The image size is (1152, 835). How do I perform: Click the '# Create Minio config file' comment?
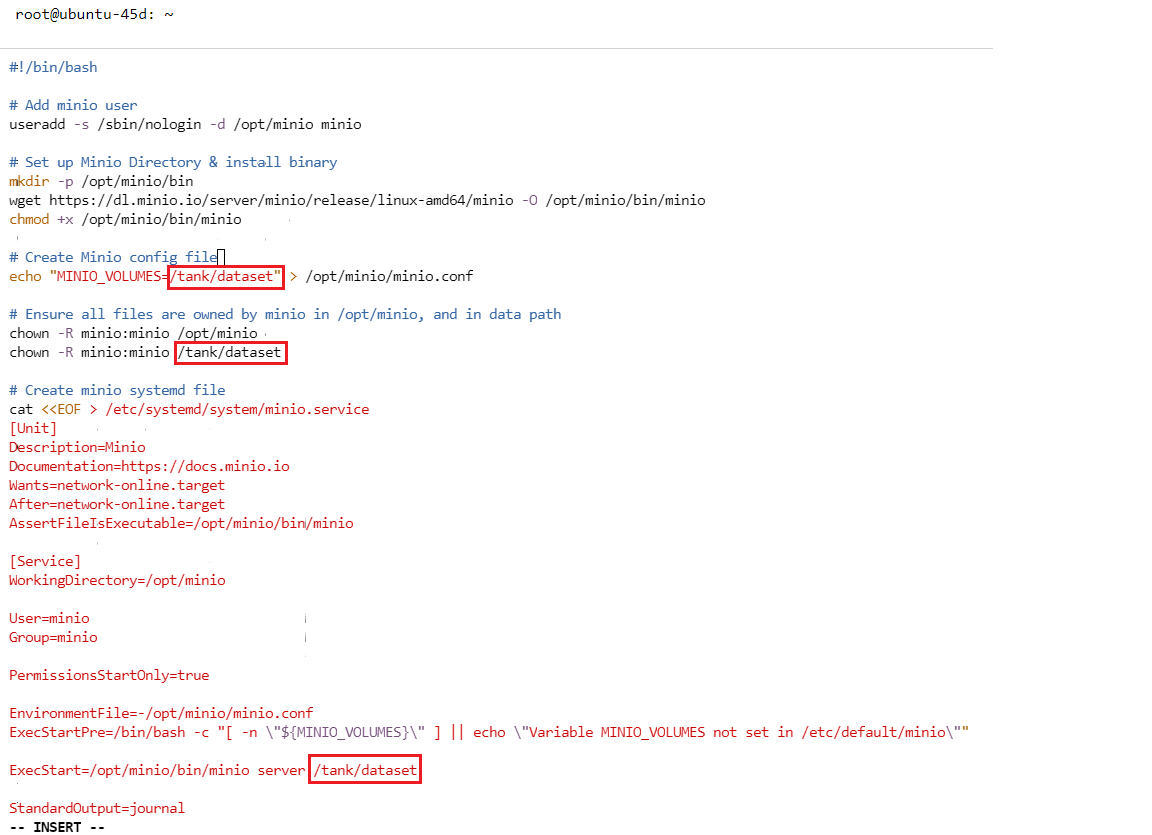click(113, 257)
